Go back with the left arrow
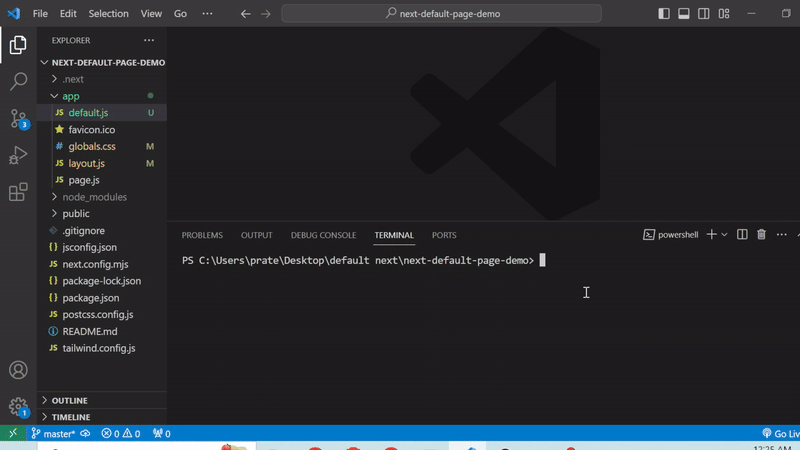This screenshot has height=450, width=800. pos(245,14)
